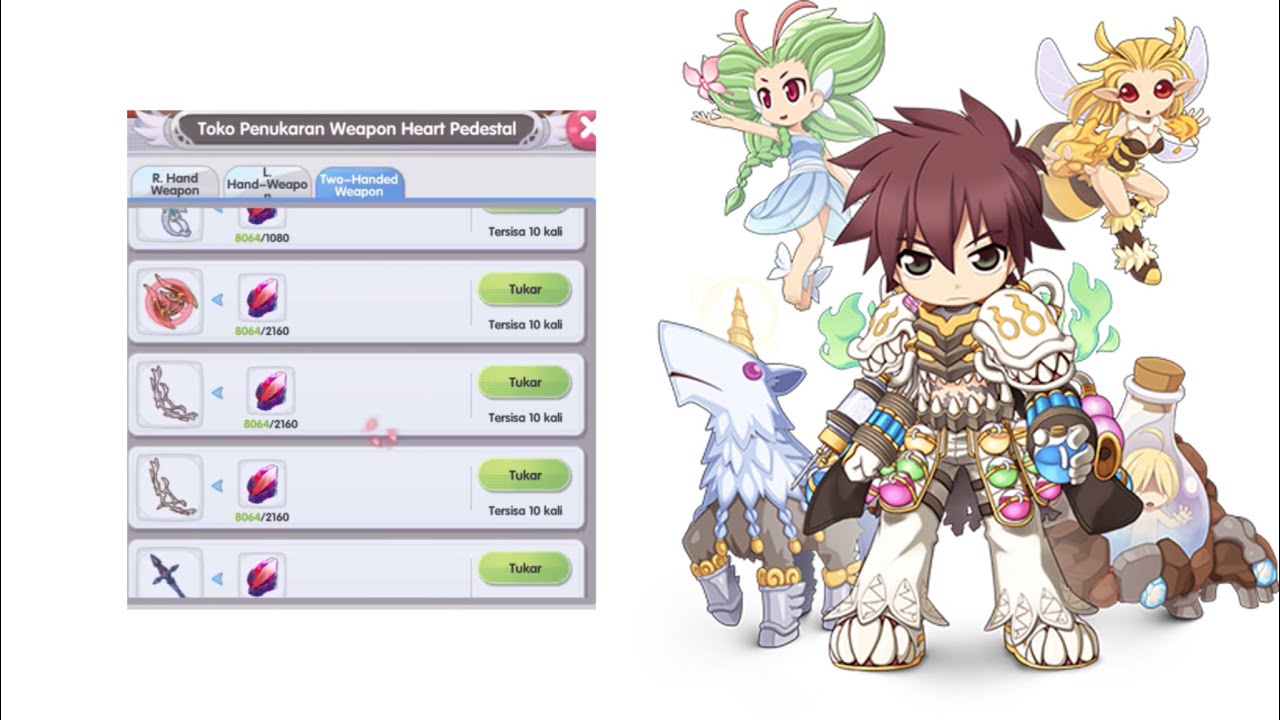
Task: Switch to the R. Hand Weapon tab
Action: (175, 183)
